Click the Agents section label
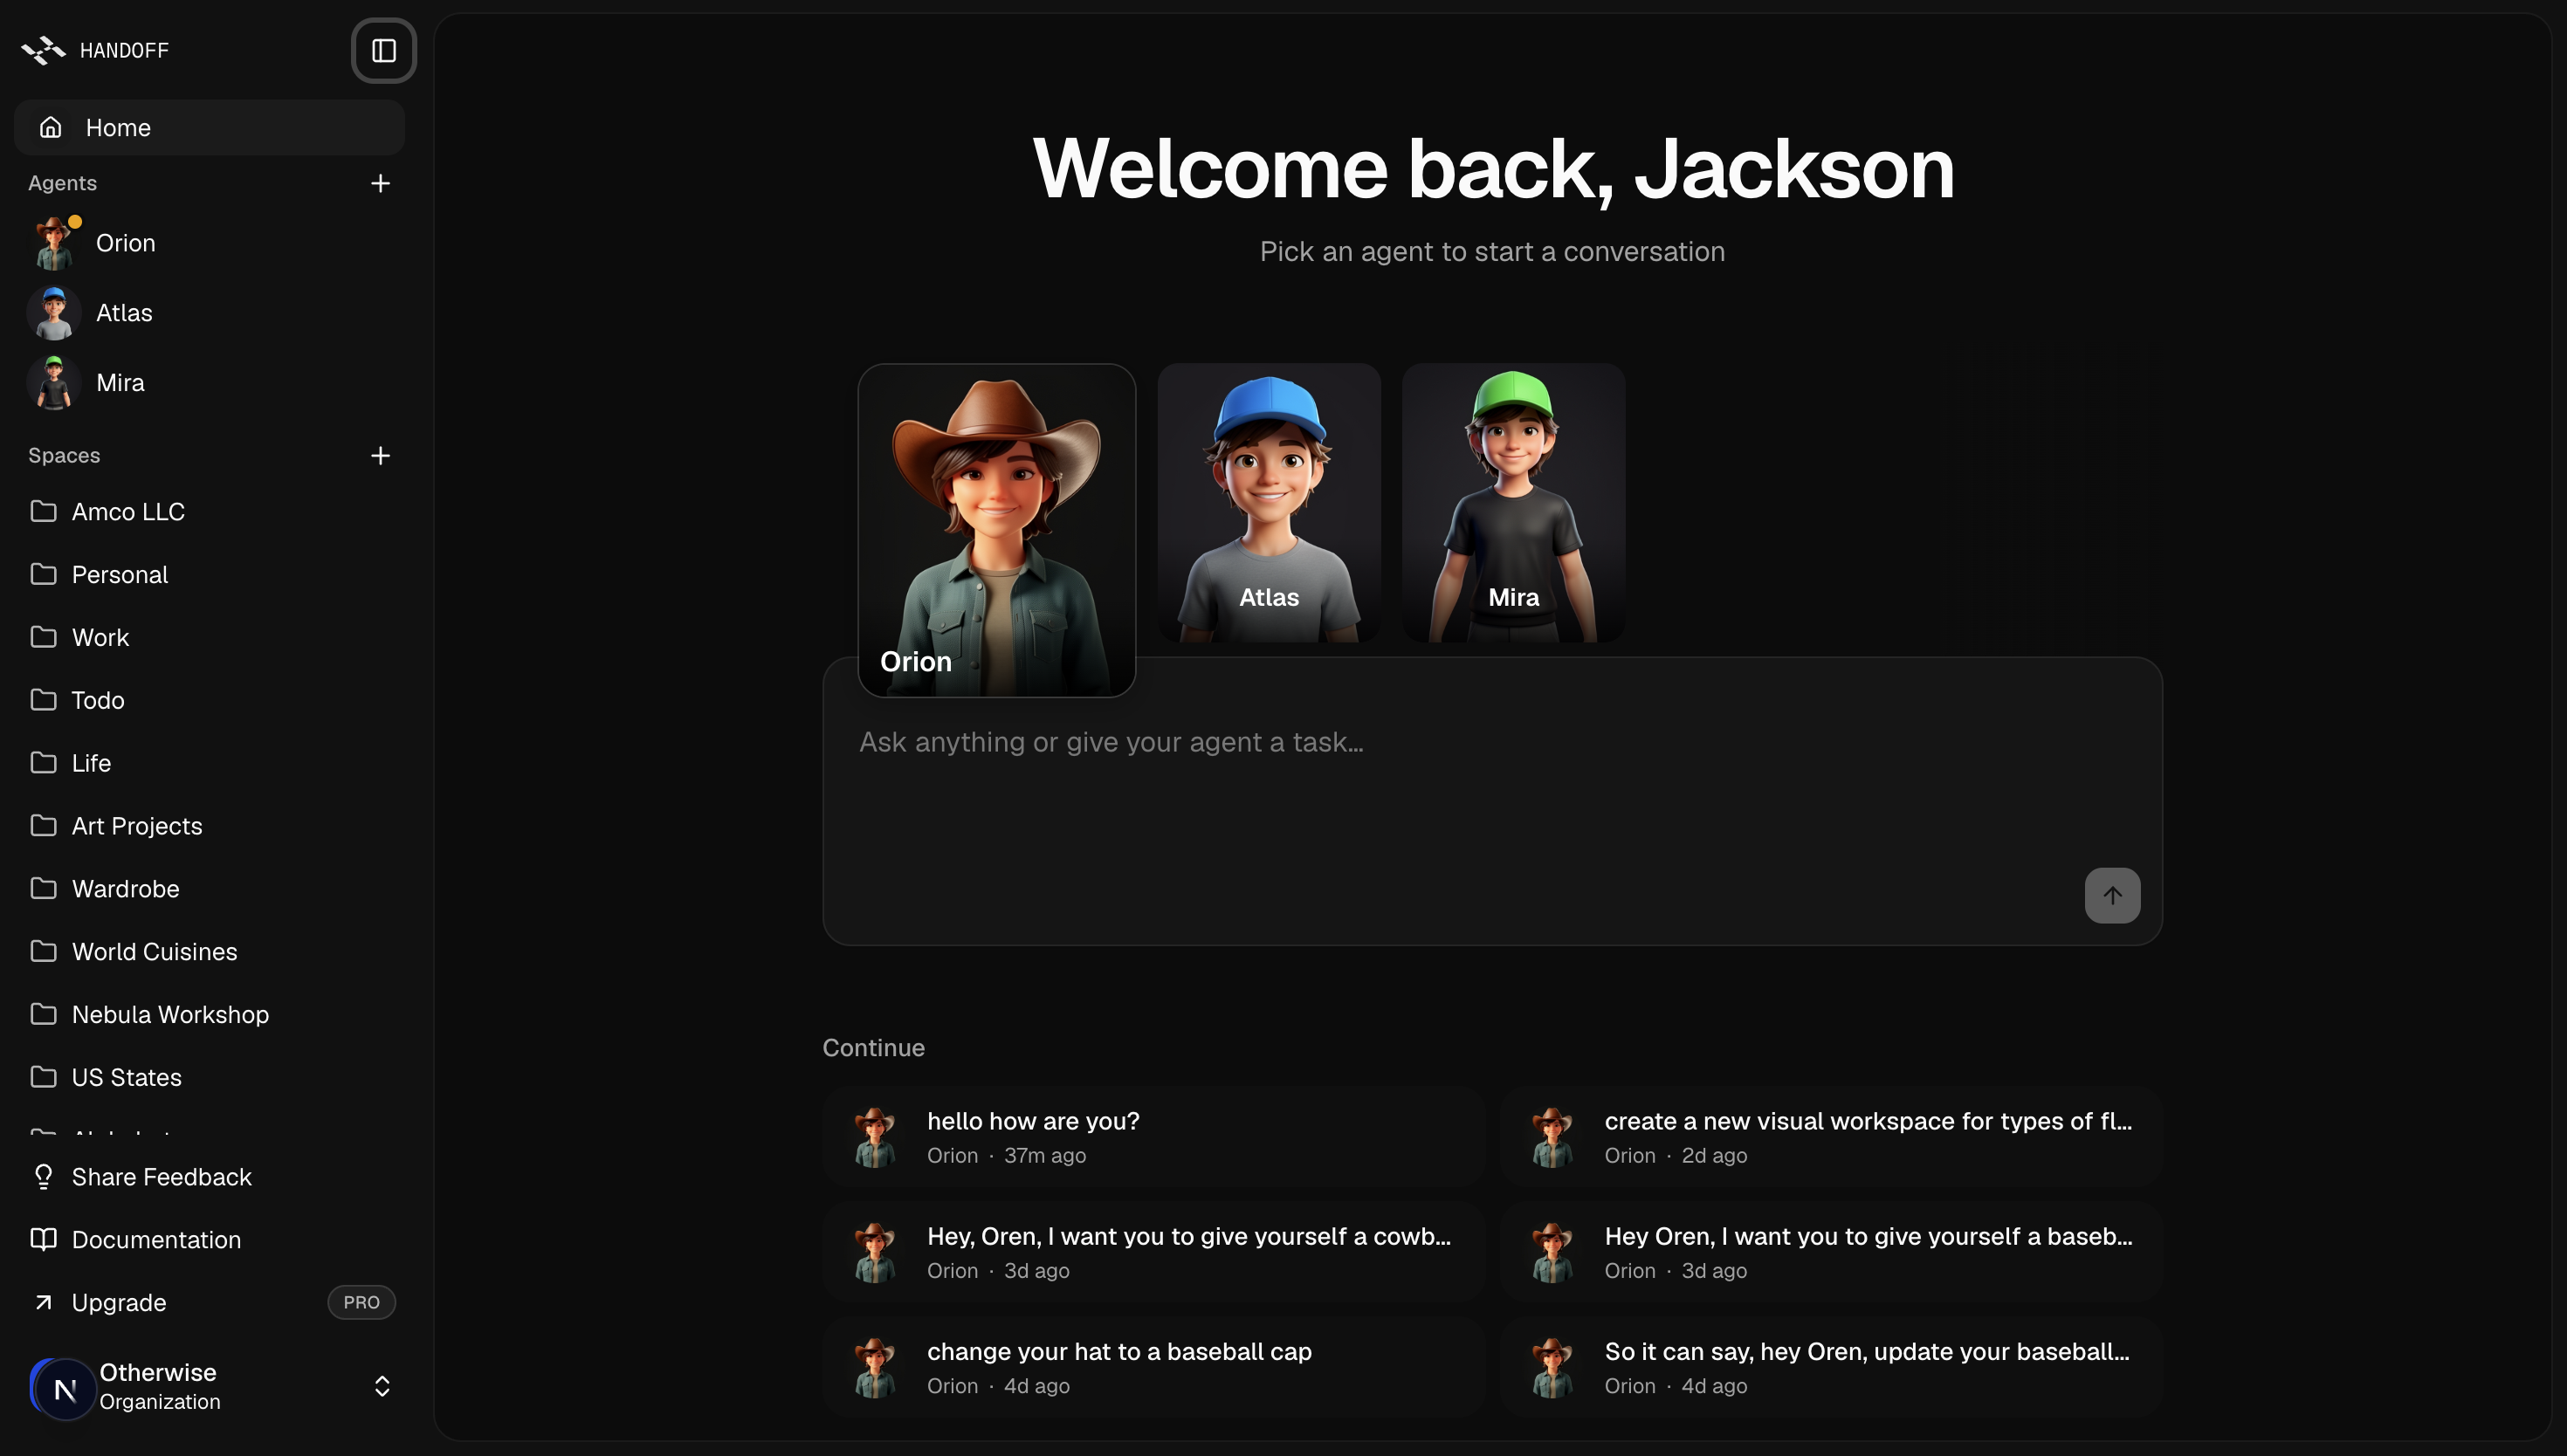This screenshot has width=2567, height=1456. [x=62, y=183]
